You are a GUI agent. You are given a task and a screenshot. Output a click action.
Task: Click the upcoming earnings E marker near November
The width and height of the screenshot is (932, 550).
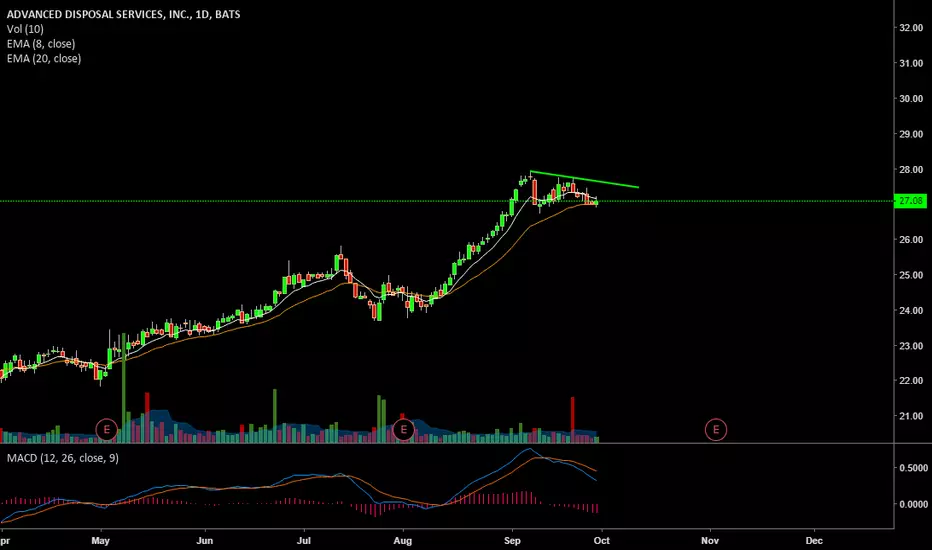716,429
